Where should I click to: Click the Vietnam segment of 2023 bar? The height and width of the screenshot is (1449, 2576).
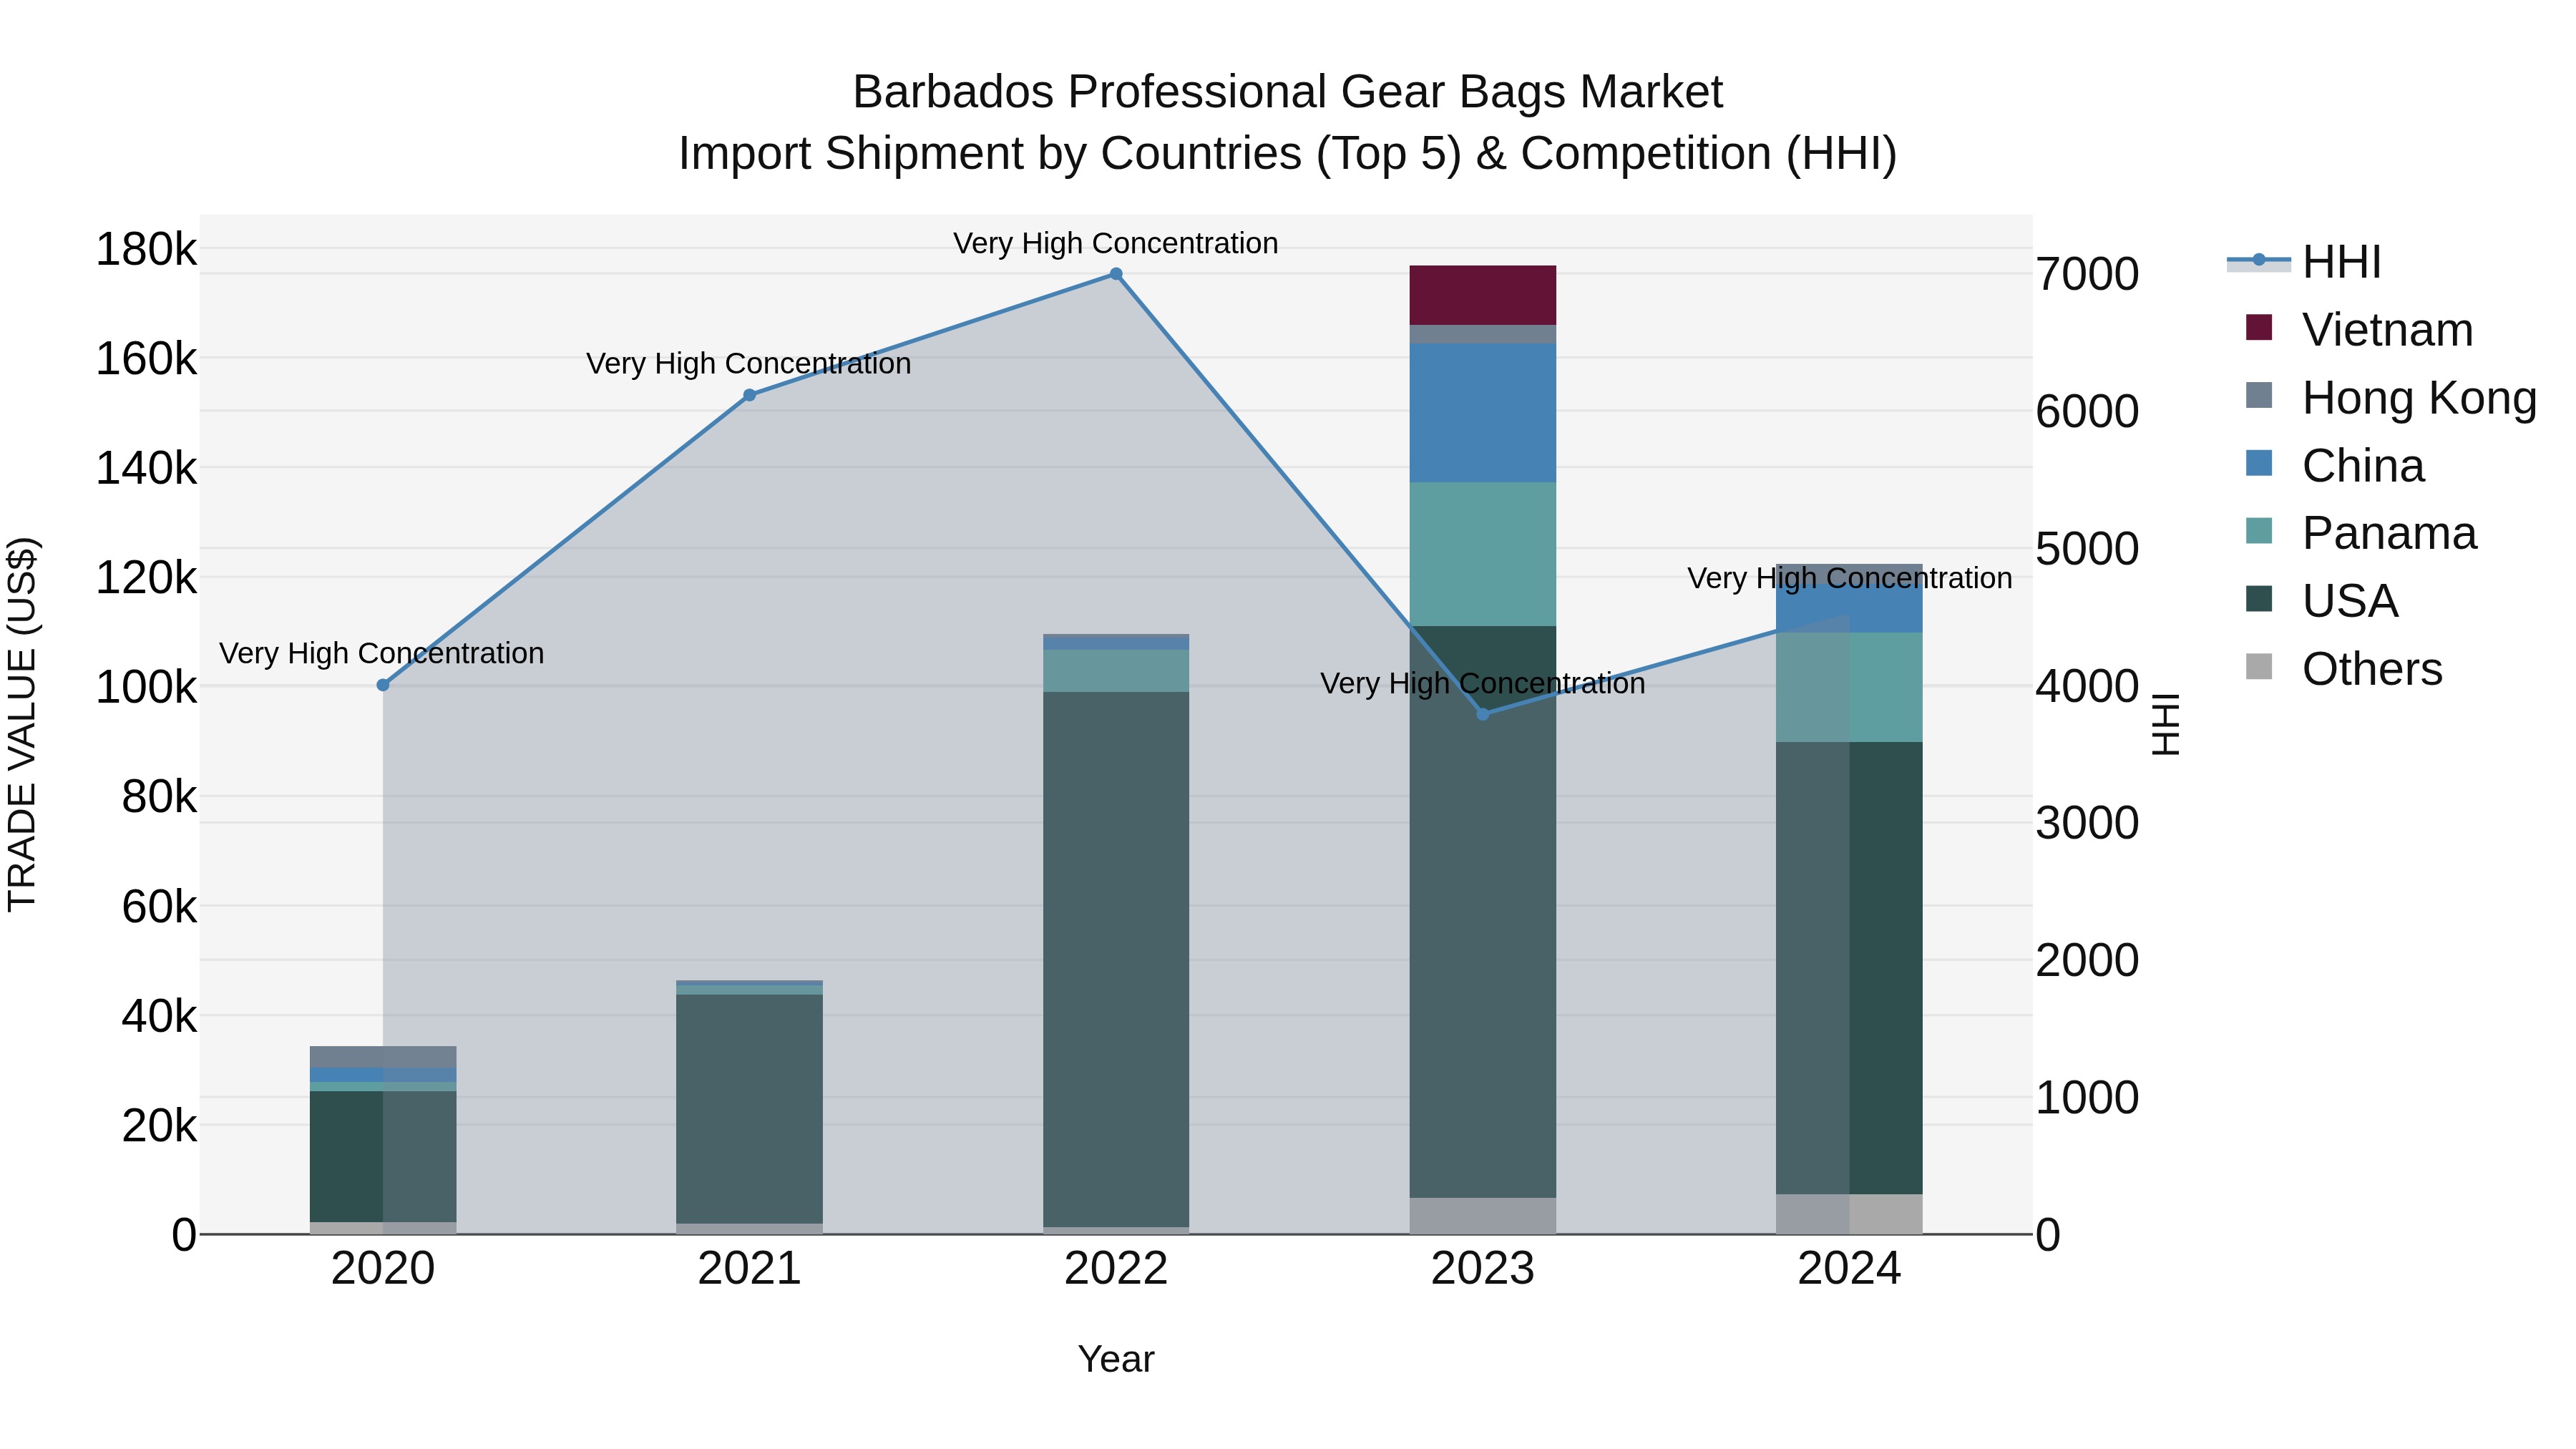click(x=1483, y=295)
